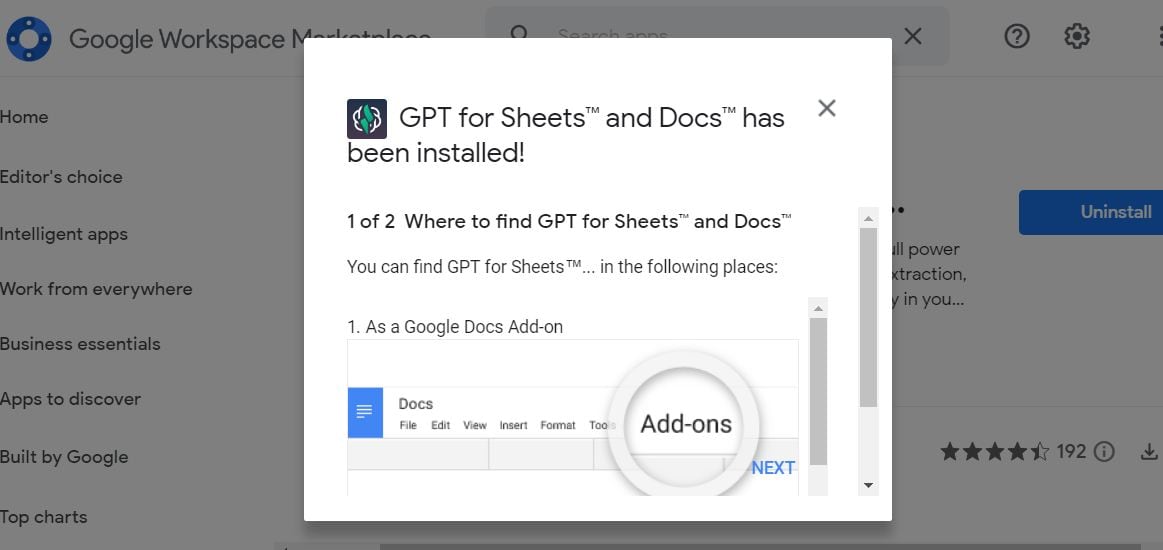Click '1. As a Google Docs Add-on' text
This screenshot has width=1163, height=550.
point(455,327)
